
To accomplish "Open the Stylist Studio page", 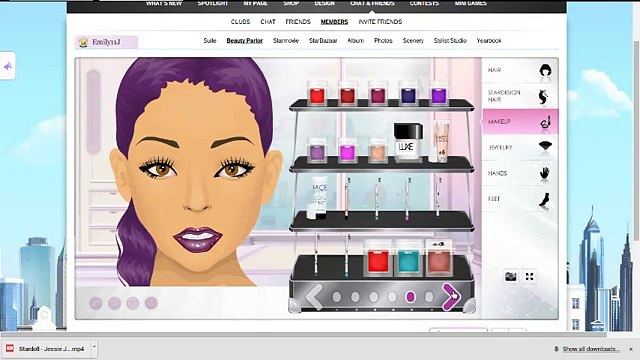I will point(450,41).
